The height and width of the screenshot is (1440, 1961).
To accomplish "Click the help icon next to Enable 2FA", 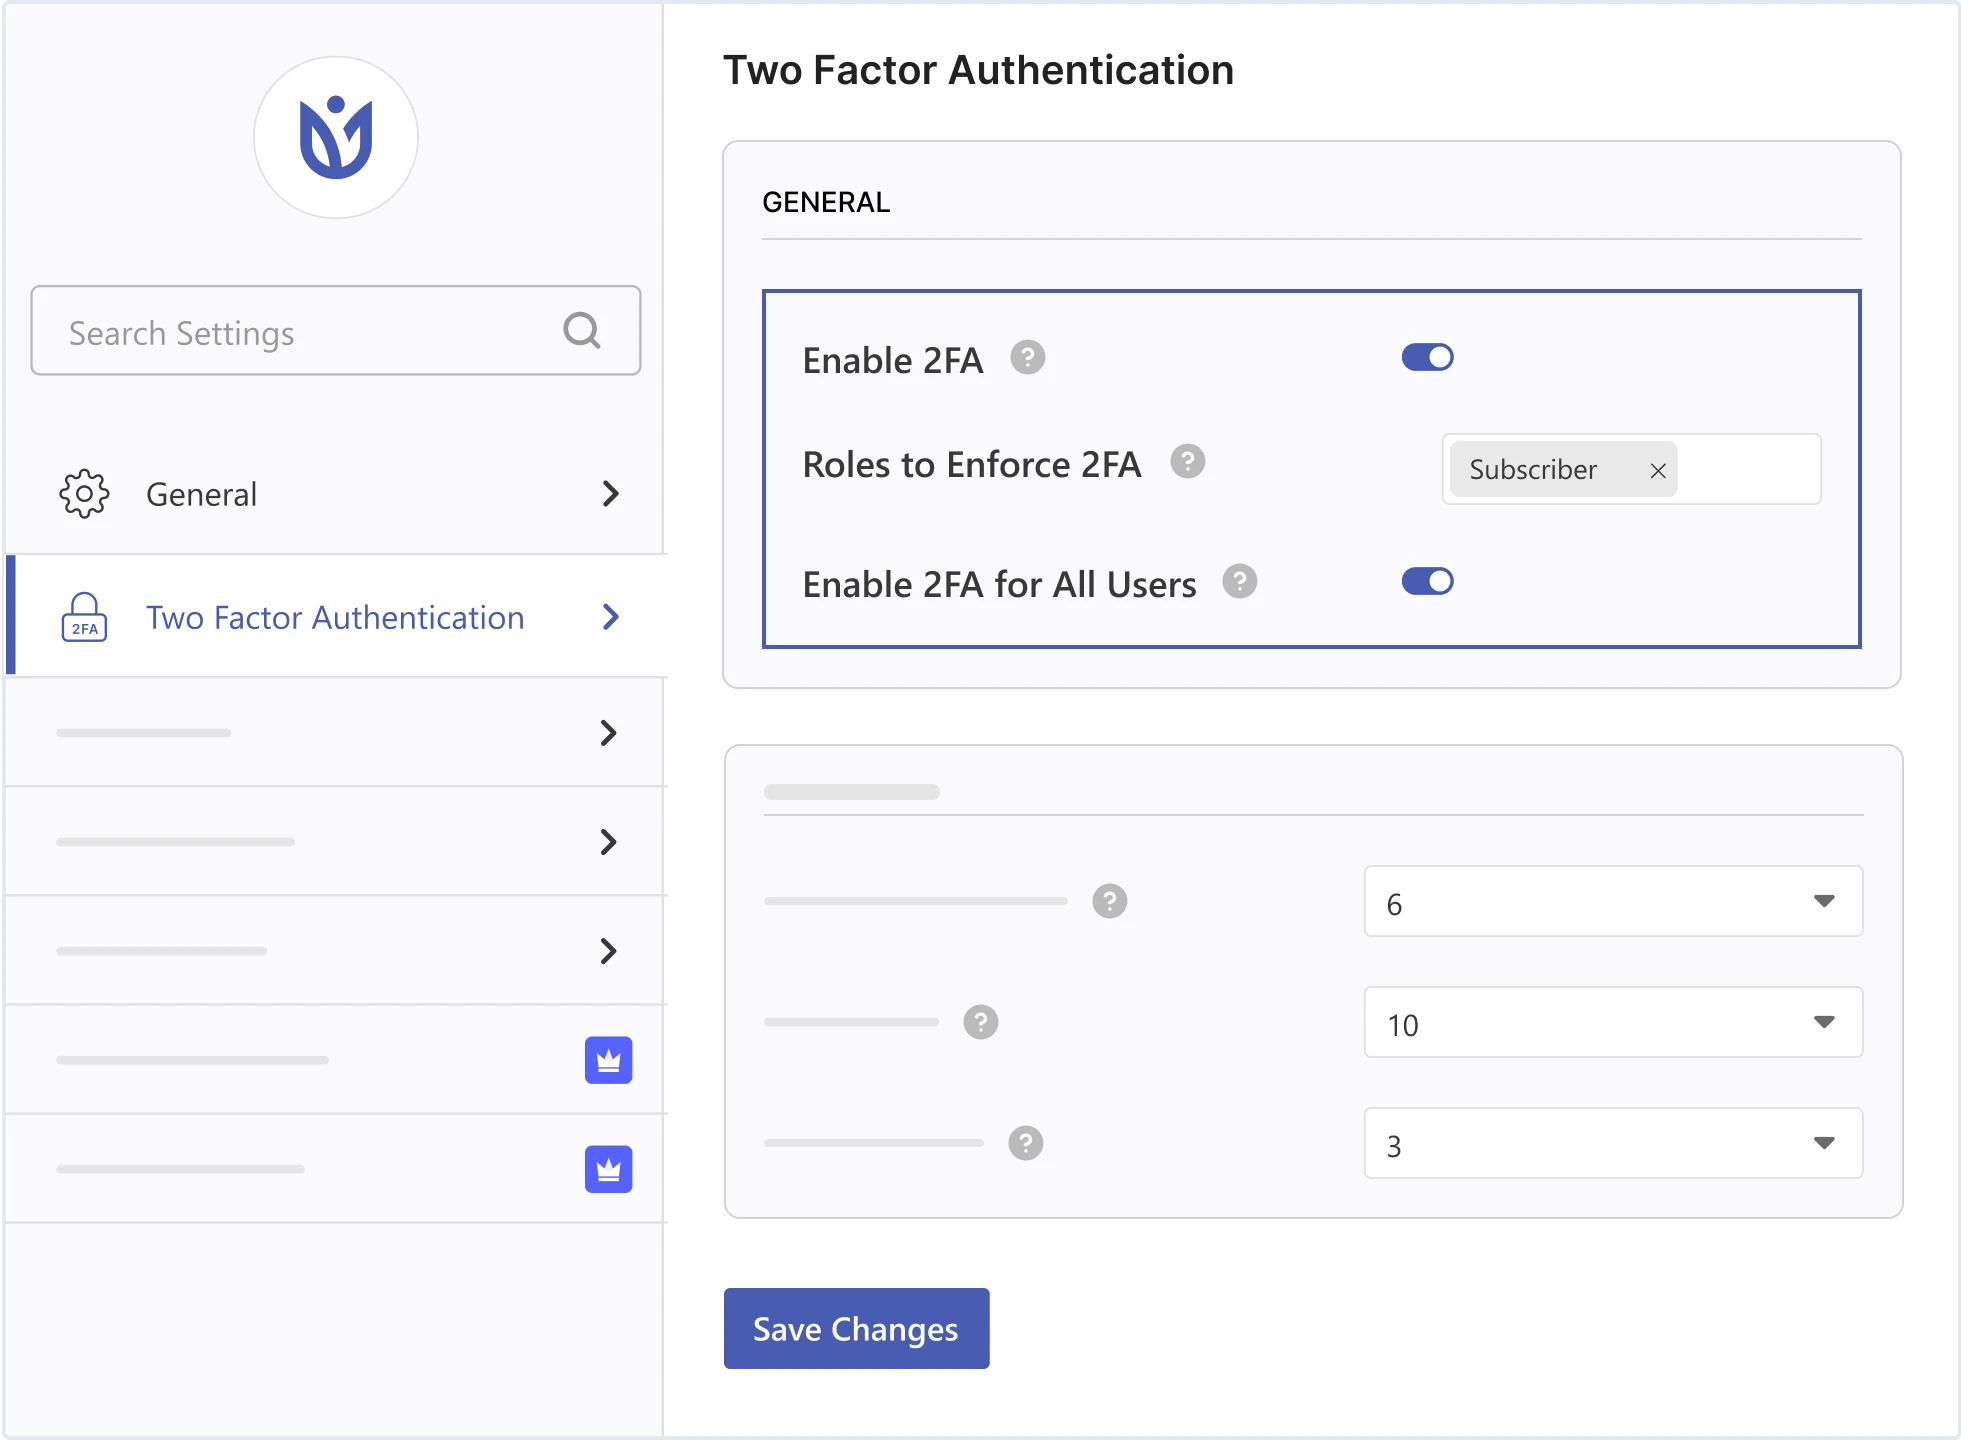I will 1027,357.
